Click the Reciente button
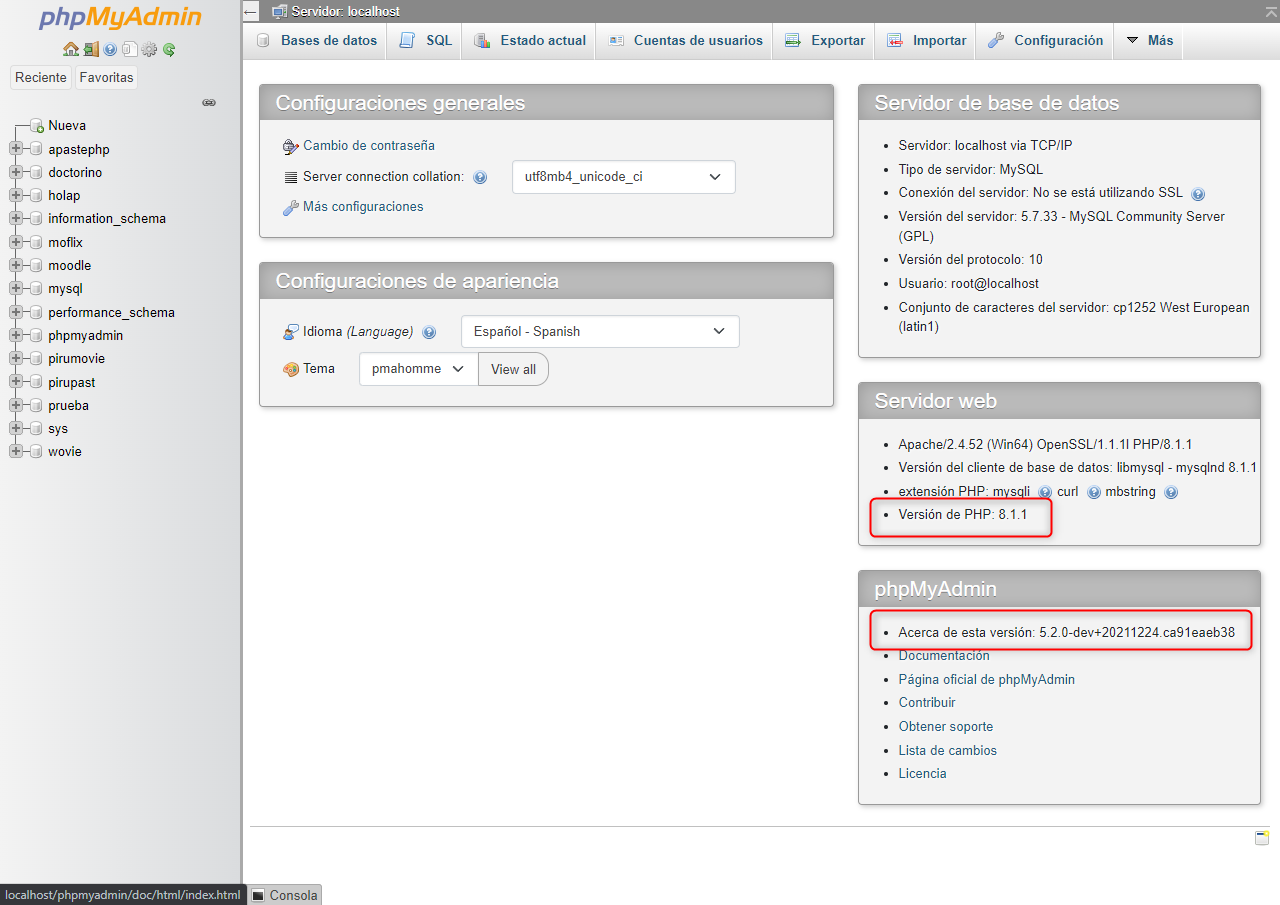This screenshot has width=1280, height=905. pos(41,78)
